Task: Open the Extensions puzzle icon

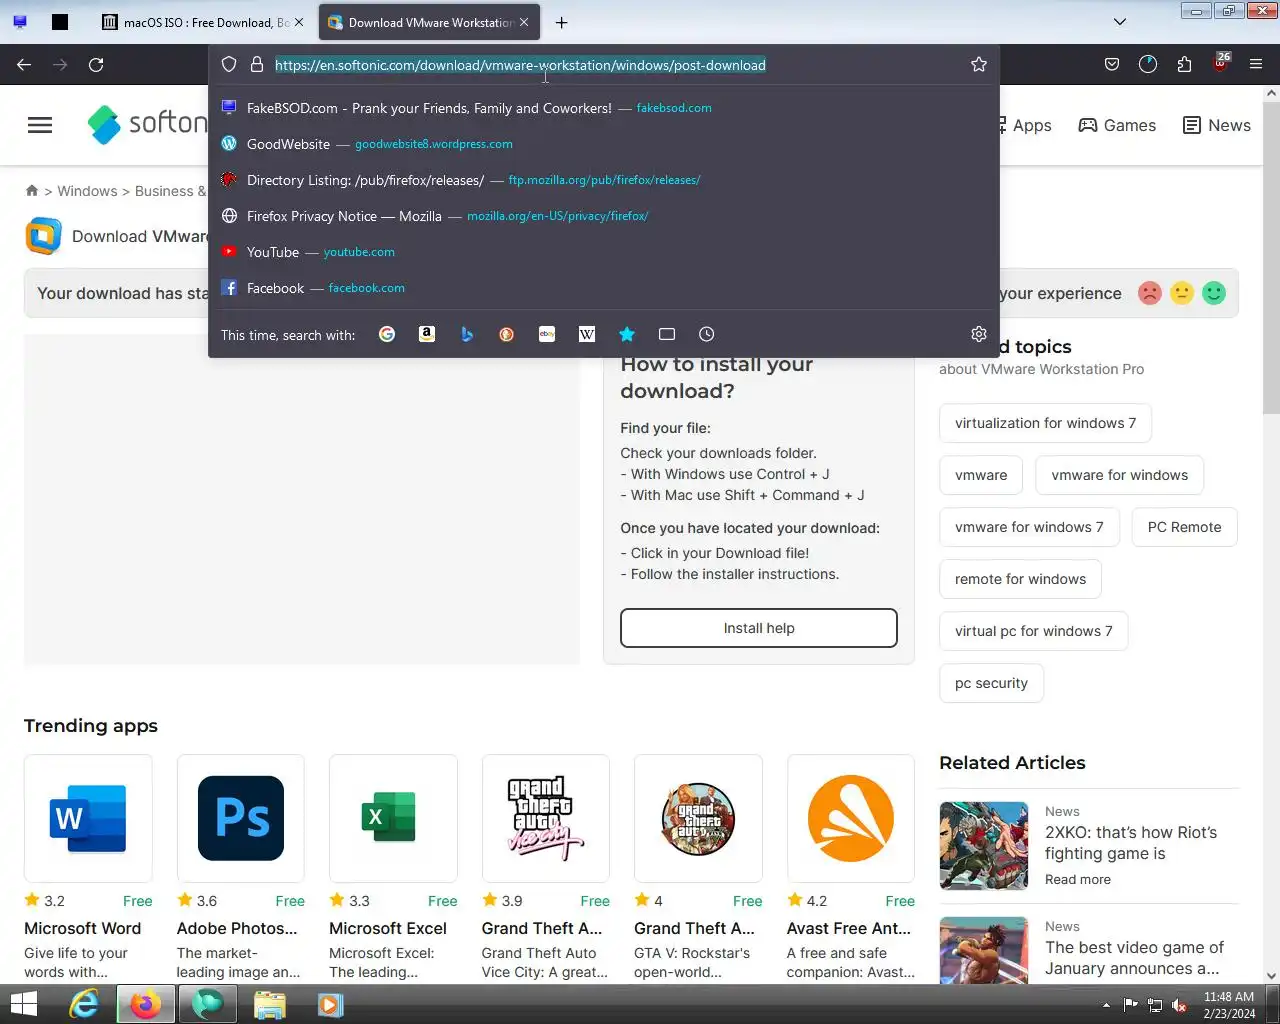Action: (1184, 64)
